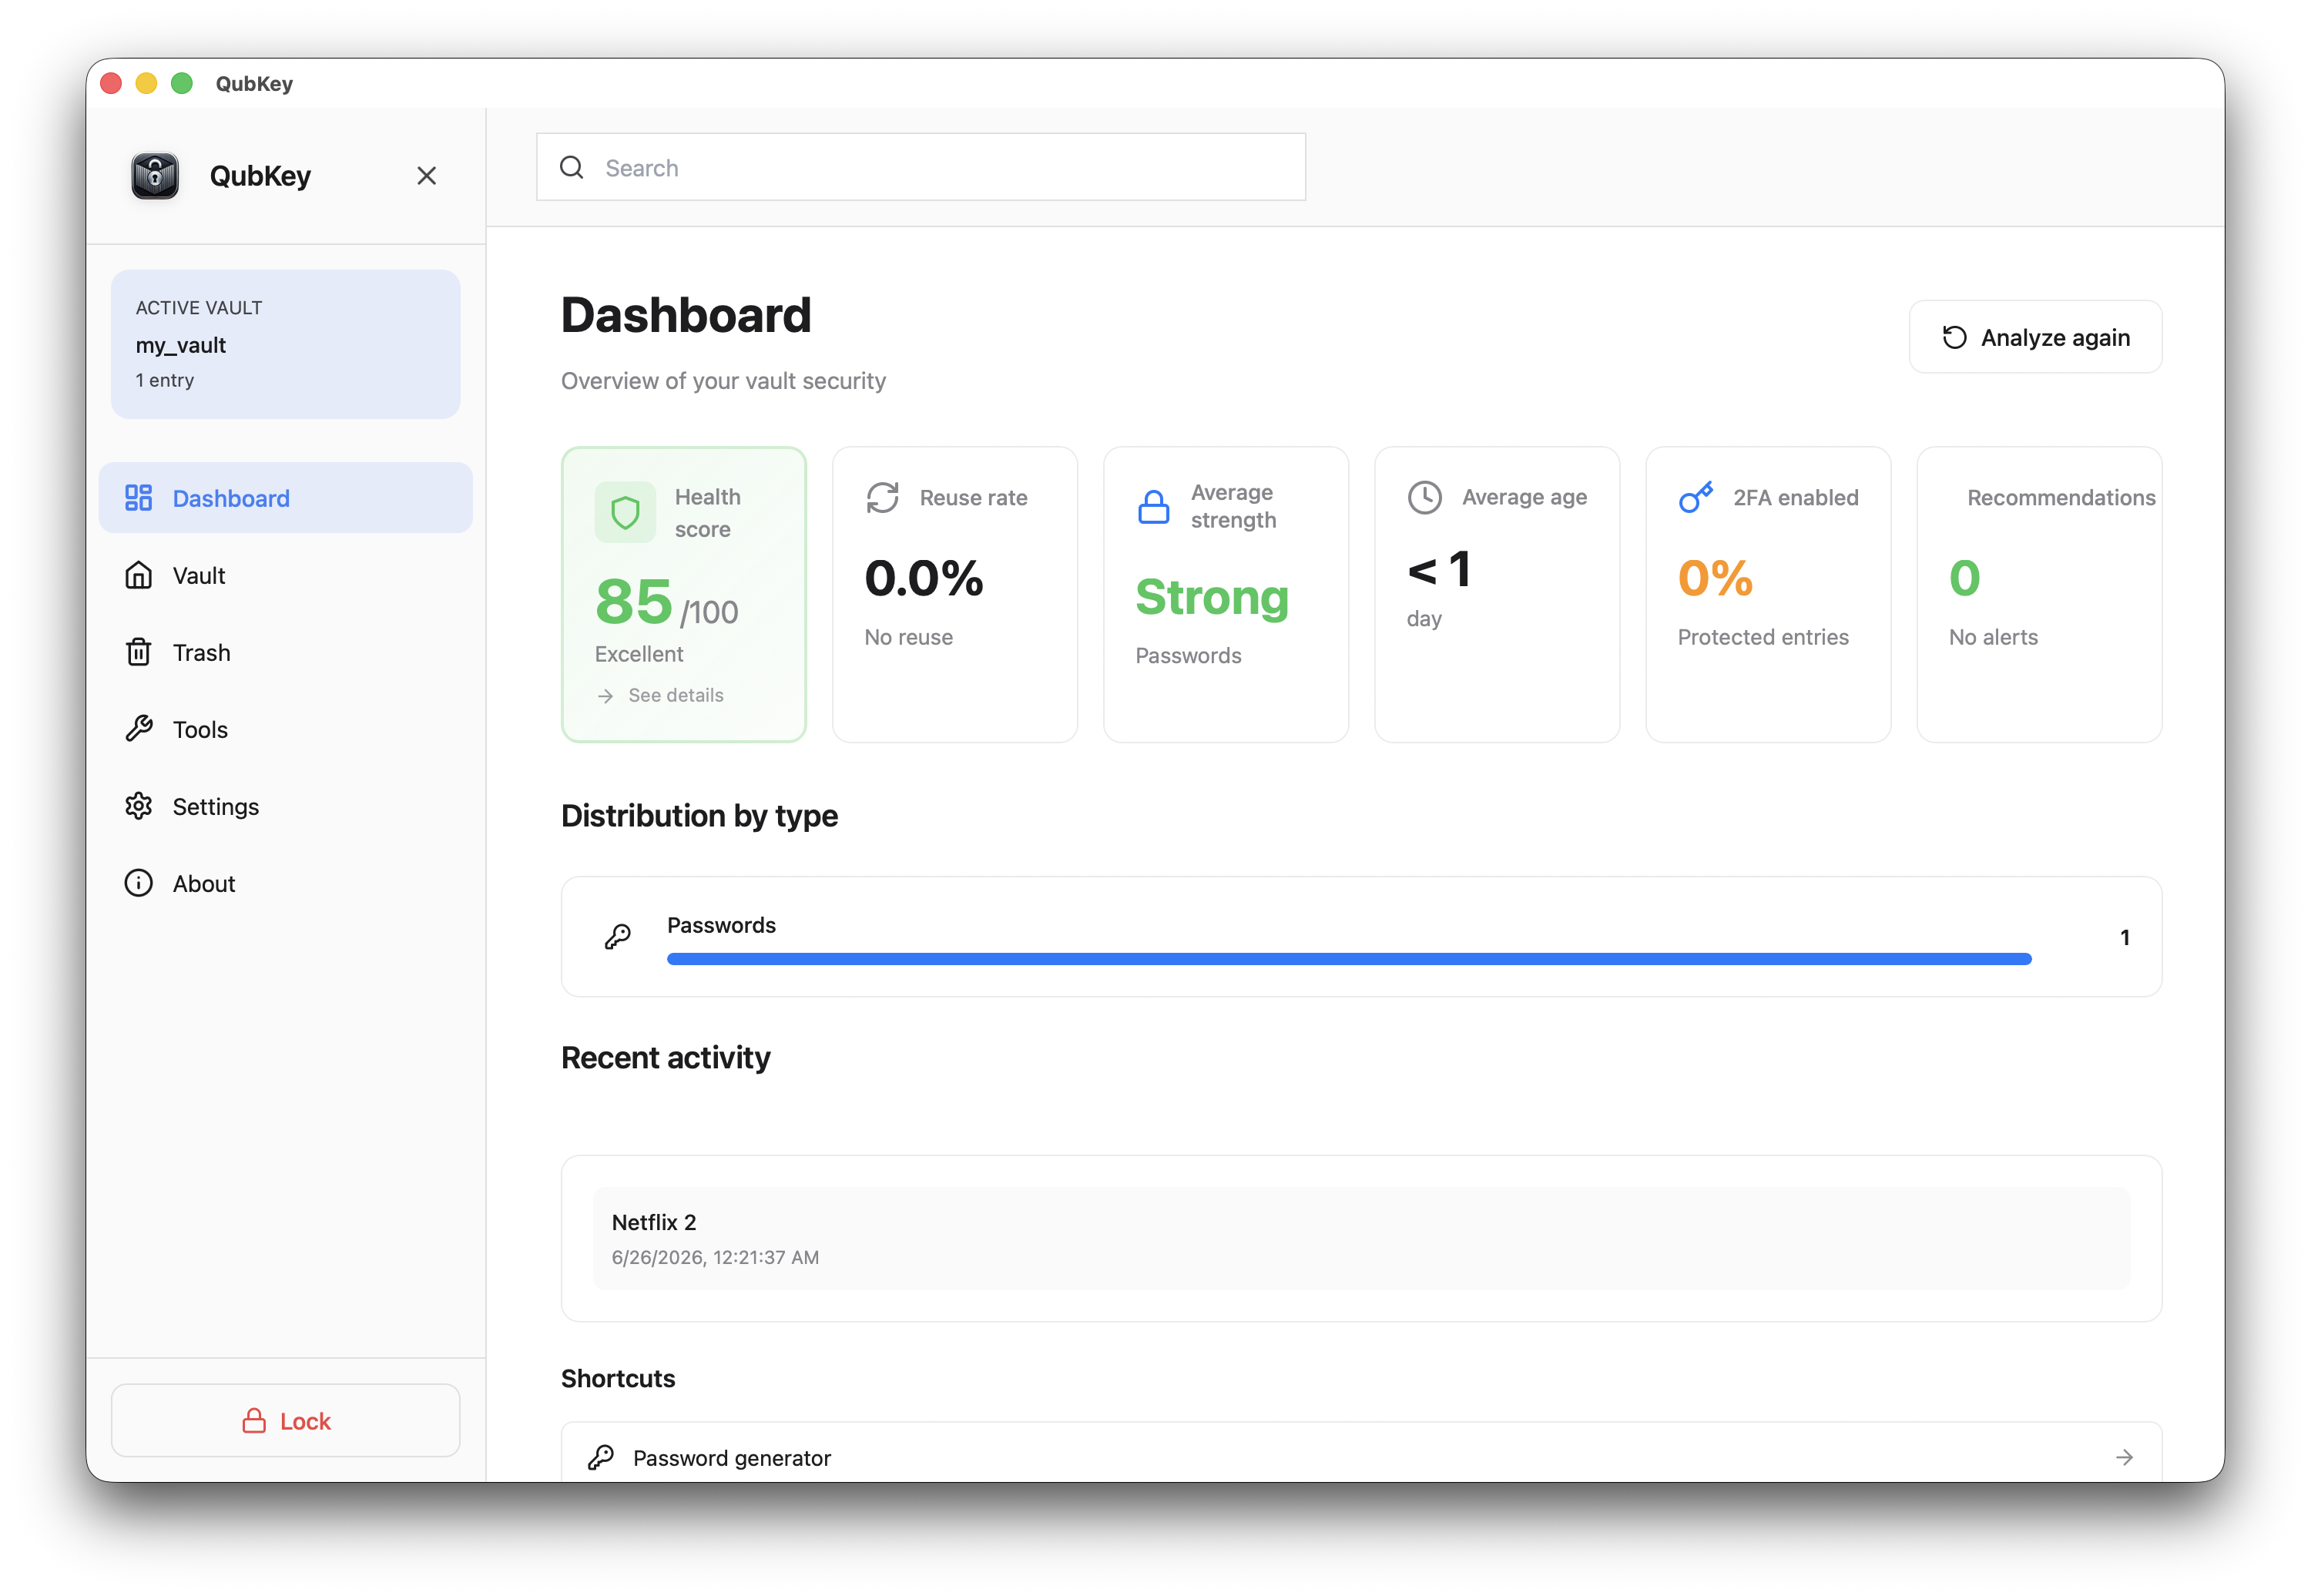Select the my_vault active vault card
This screenshot has width=2311, height=1596.
coord(286,344)
